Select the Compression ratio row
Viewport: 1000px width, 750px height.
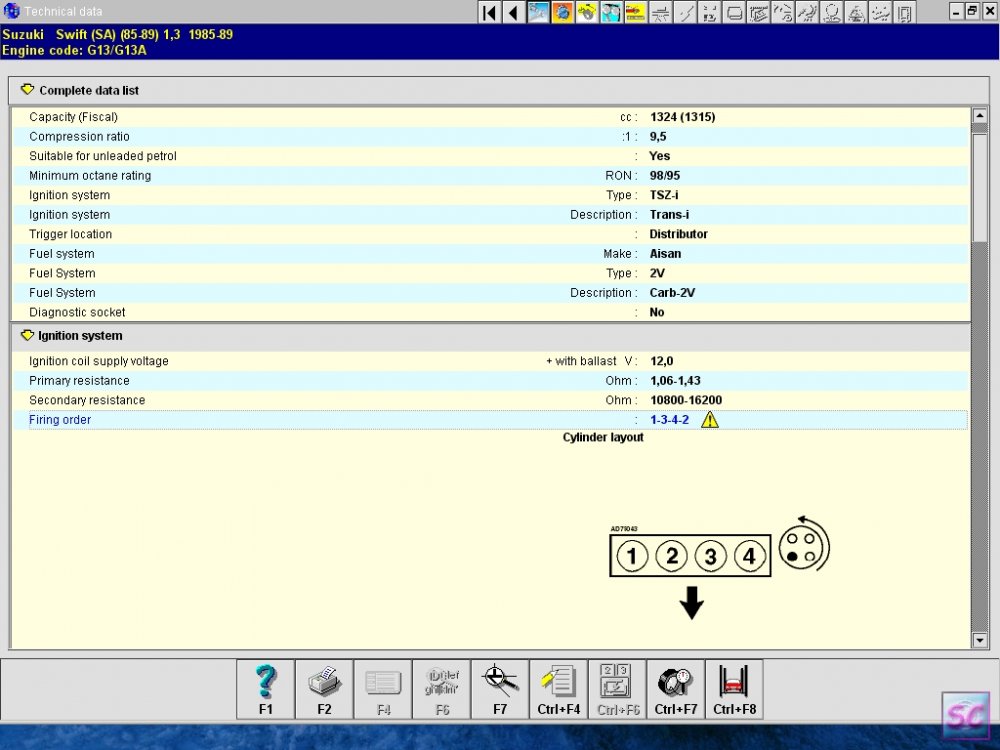[490, 136]
